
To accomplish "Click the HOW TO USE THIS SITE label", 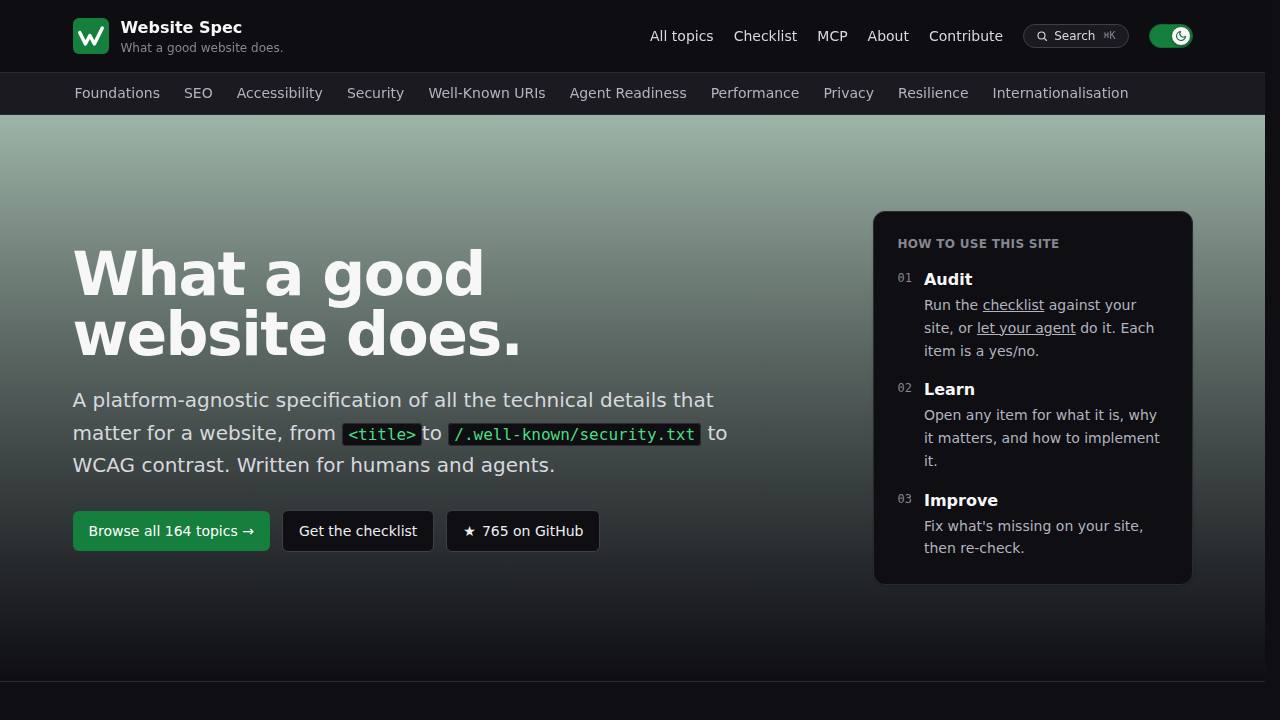I will point(978,243).
